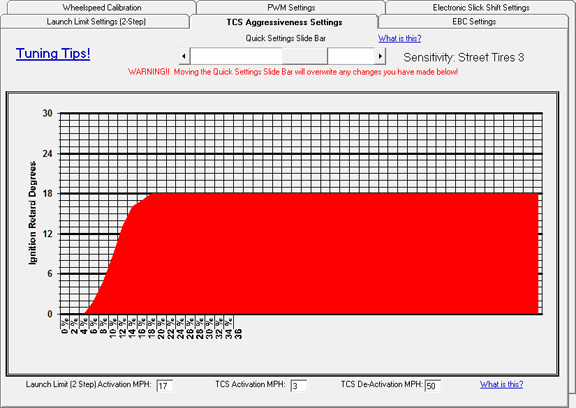
Task: Click the Quick Settings slide bar thumb
Action: click(x=305, y=57)
